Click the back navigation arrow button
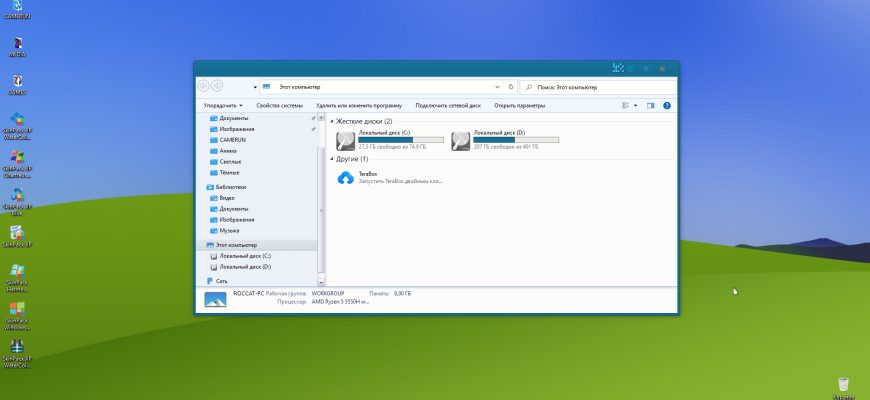This screenshot has width=870, height=400. 203,86
